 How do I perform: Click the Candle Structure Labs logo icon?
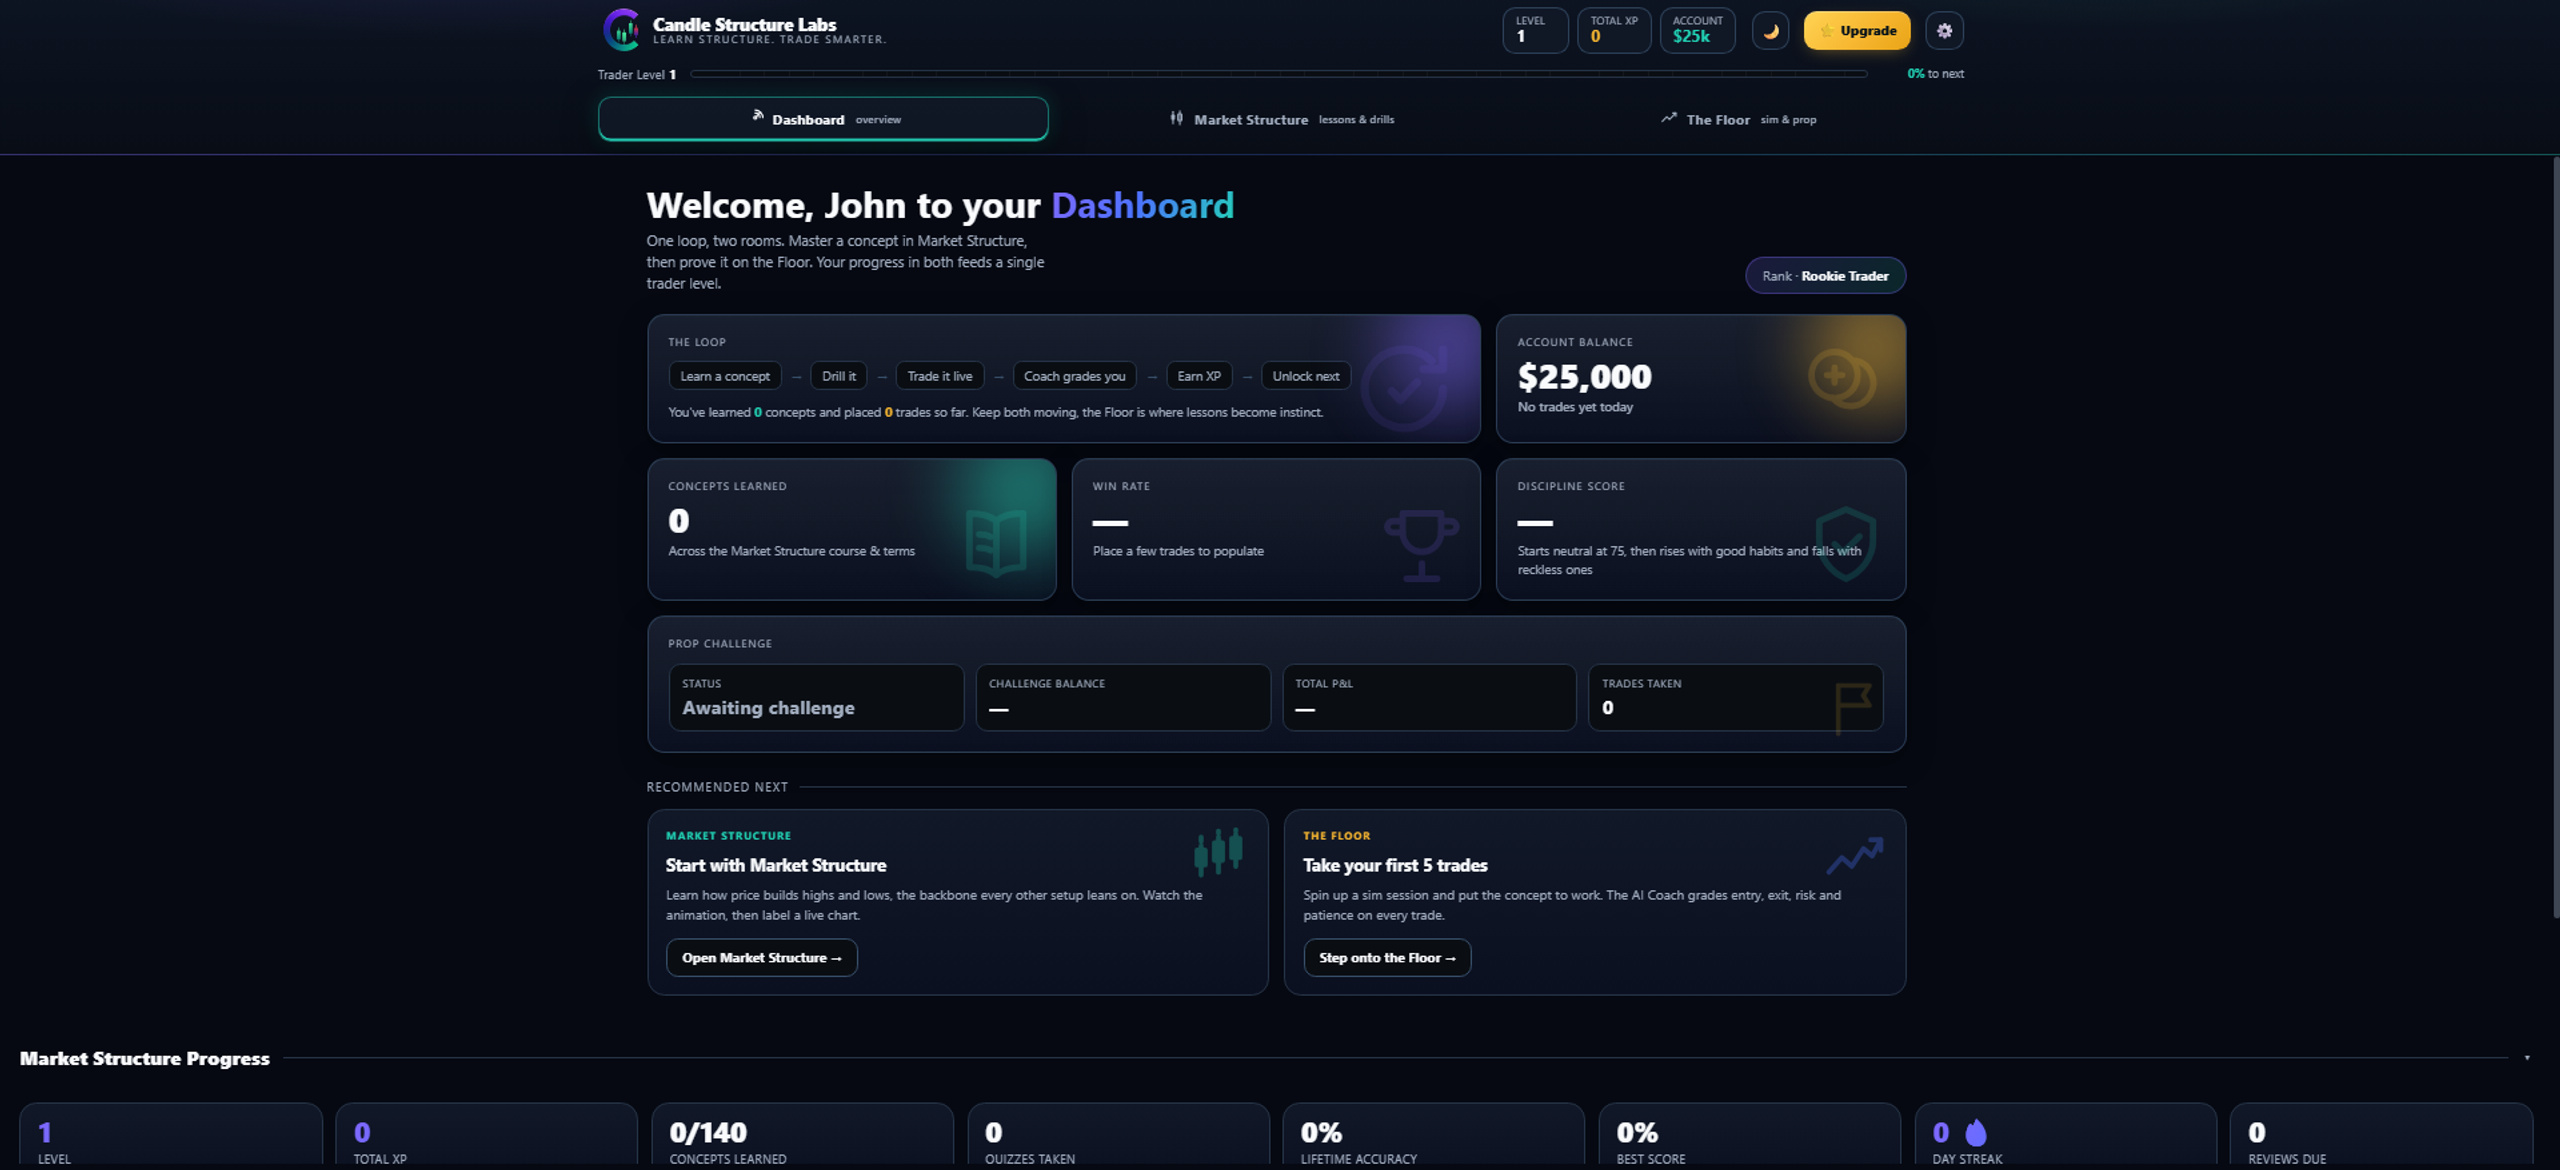[x=621, y=30]
